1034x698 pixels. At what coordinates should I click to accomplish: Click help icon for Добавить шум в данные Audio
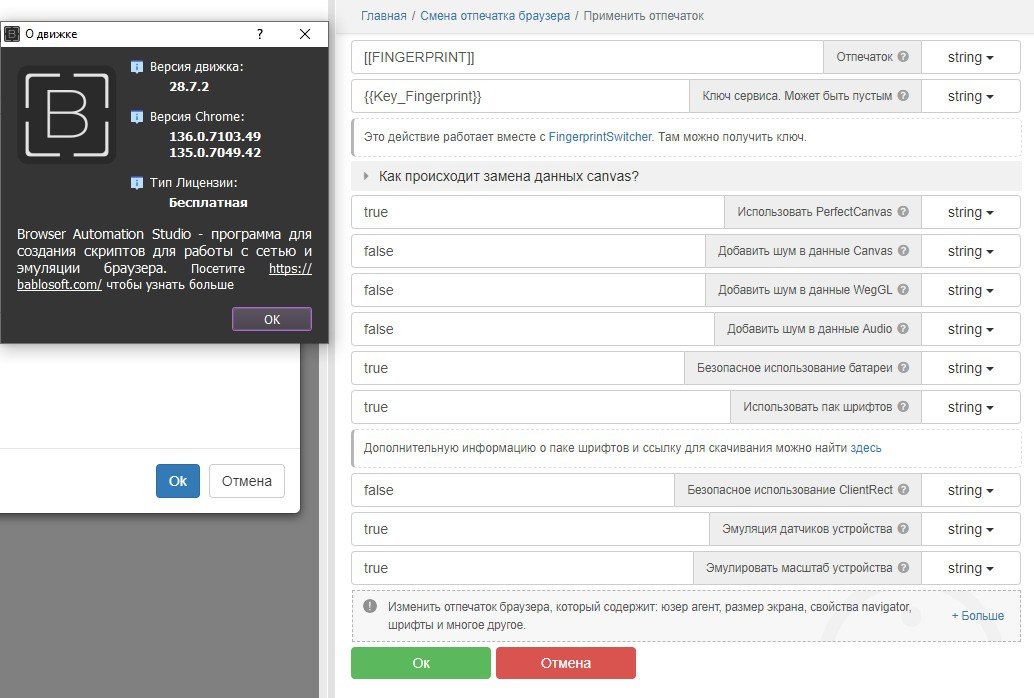point(903,329)
